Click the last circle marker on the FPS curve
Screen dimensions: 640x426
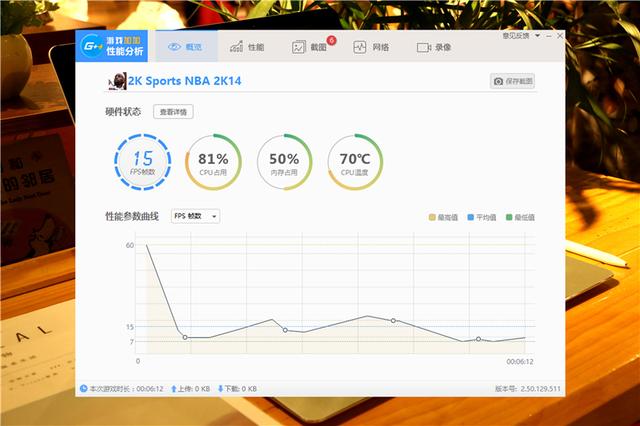click(x=478, y=339)
